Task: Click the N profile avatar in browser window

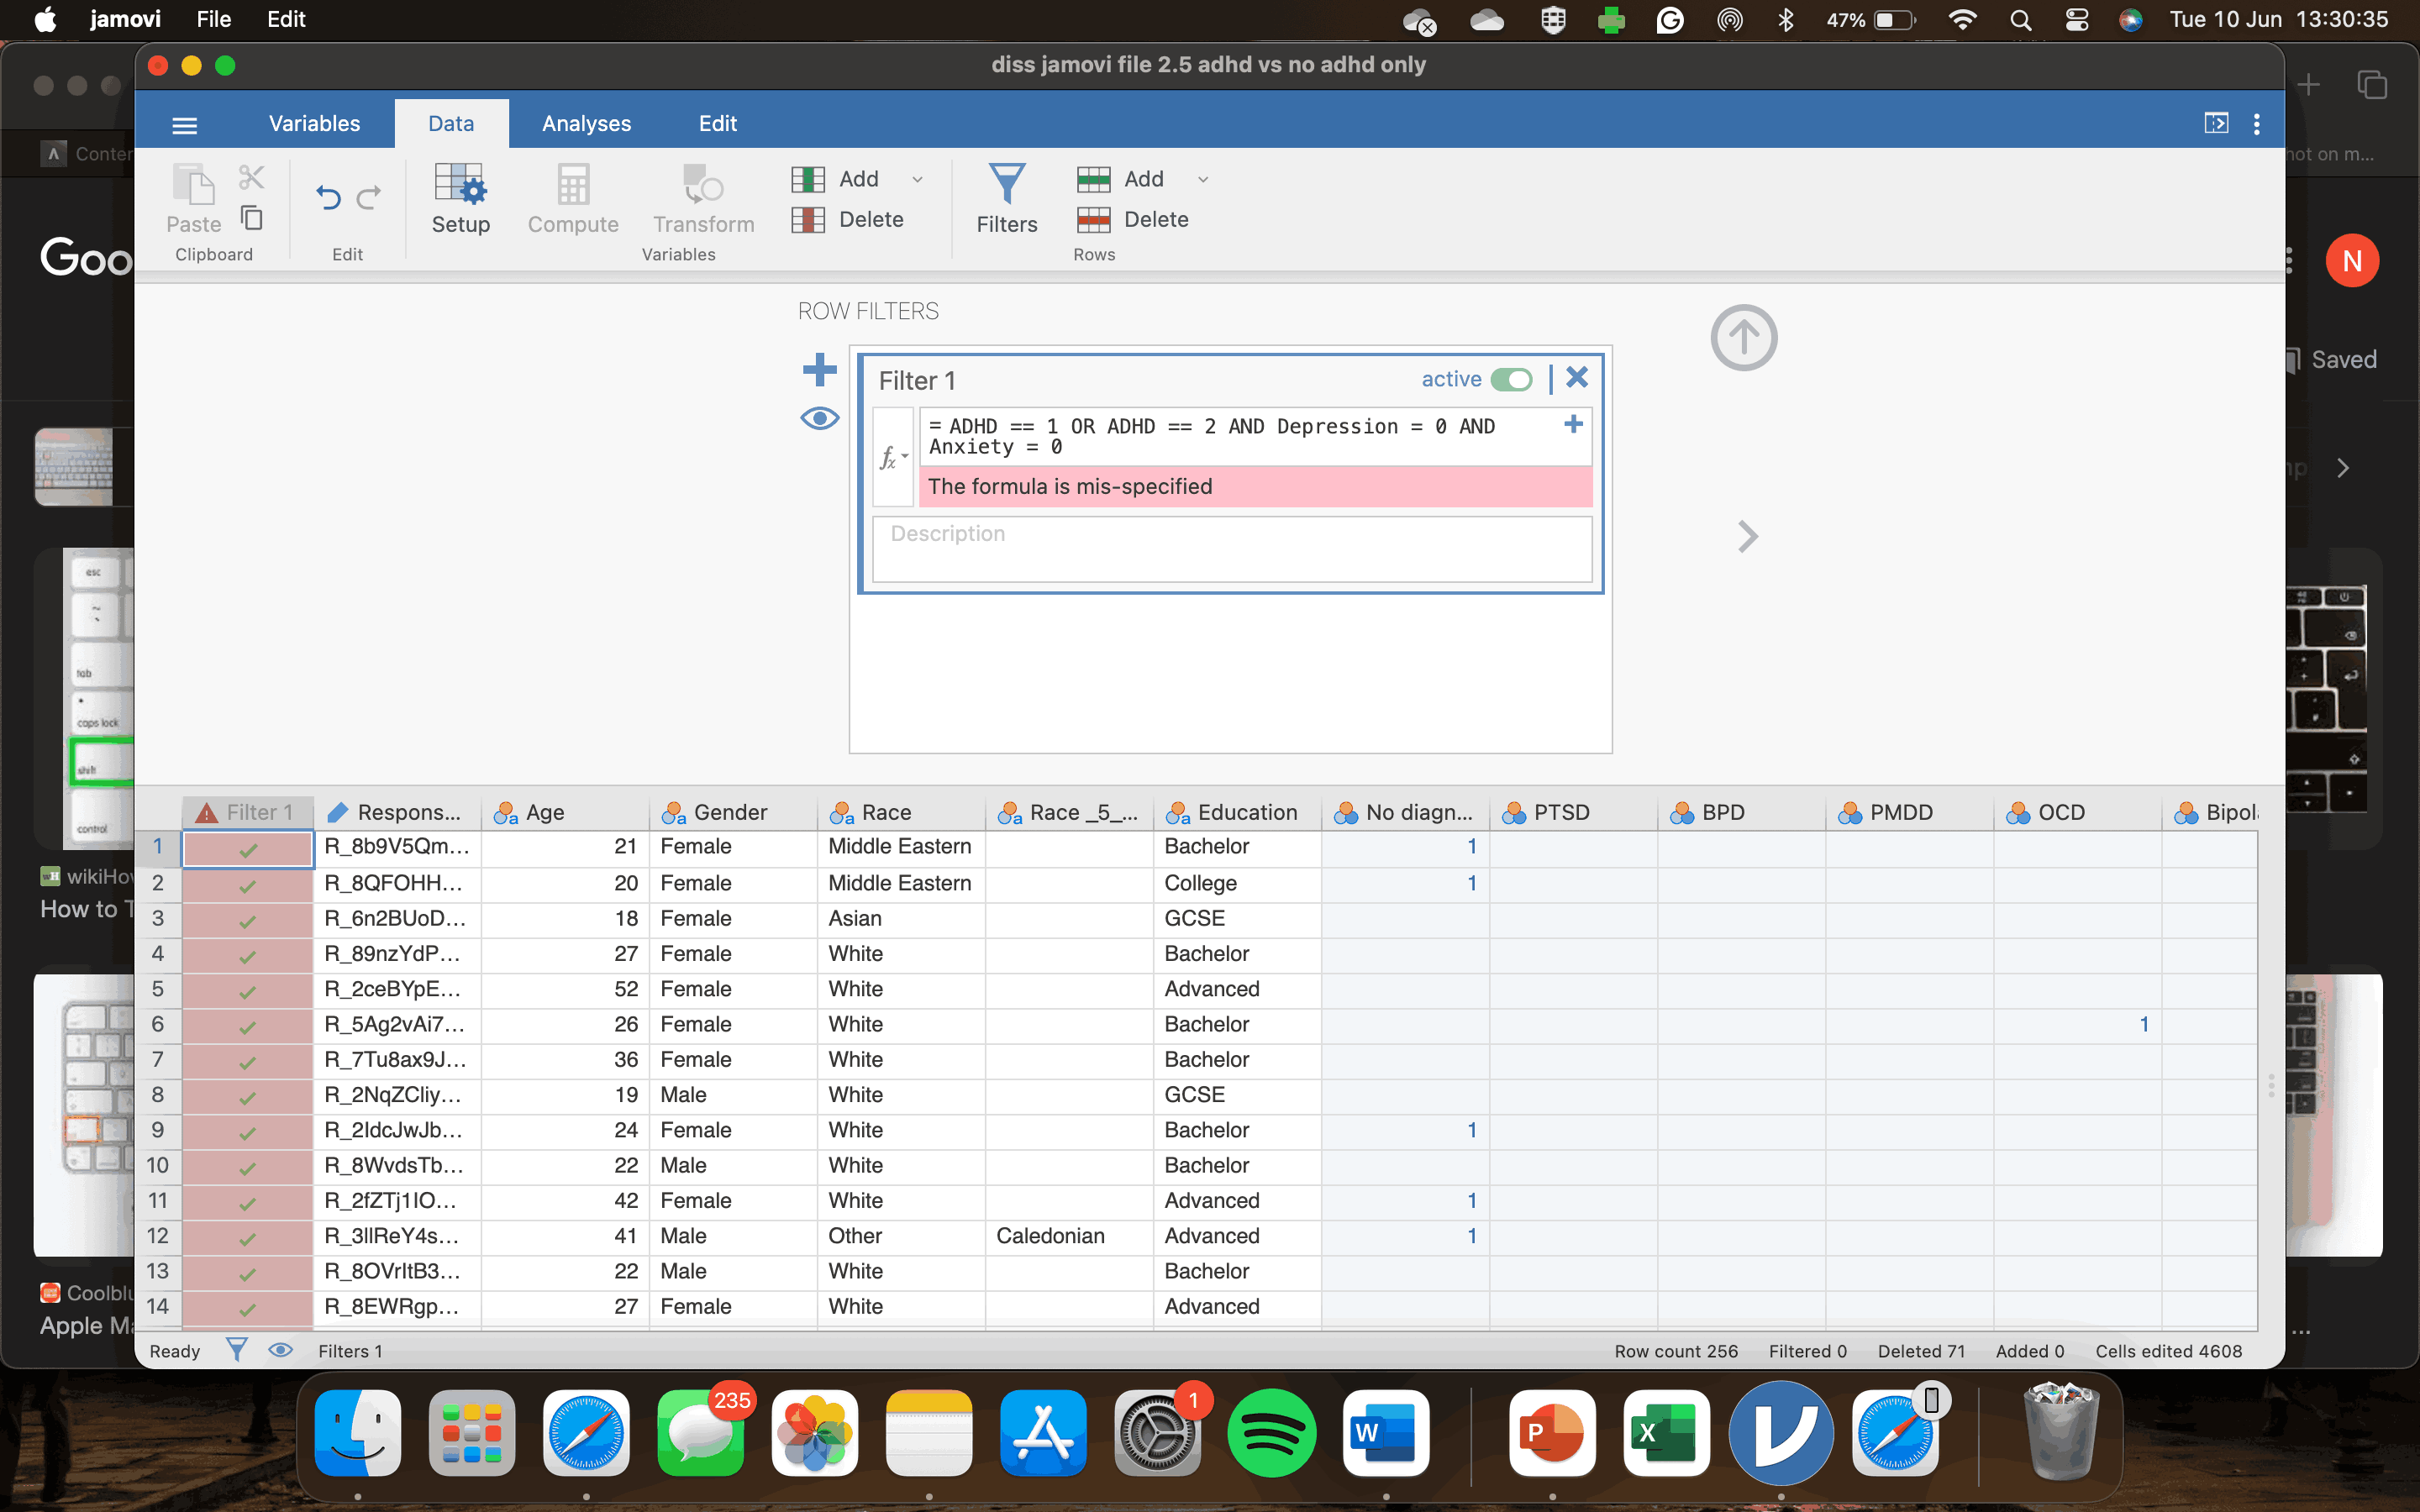Action: 2351,261
